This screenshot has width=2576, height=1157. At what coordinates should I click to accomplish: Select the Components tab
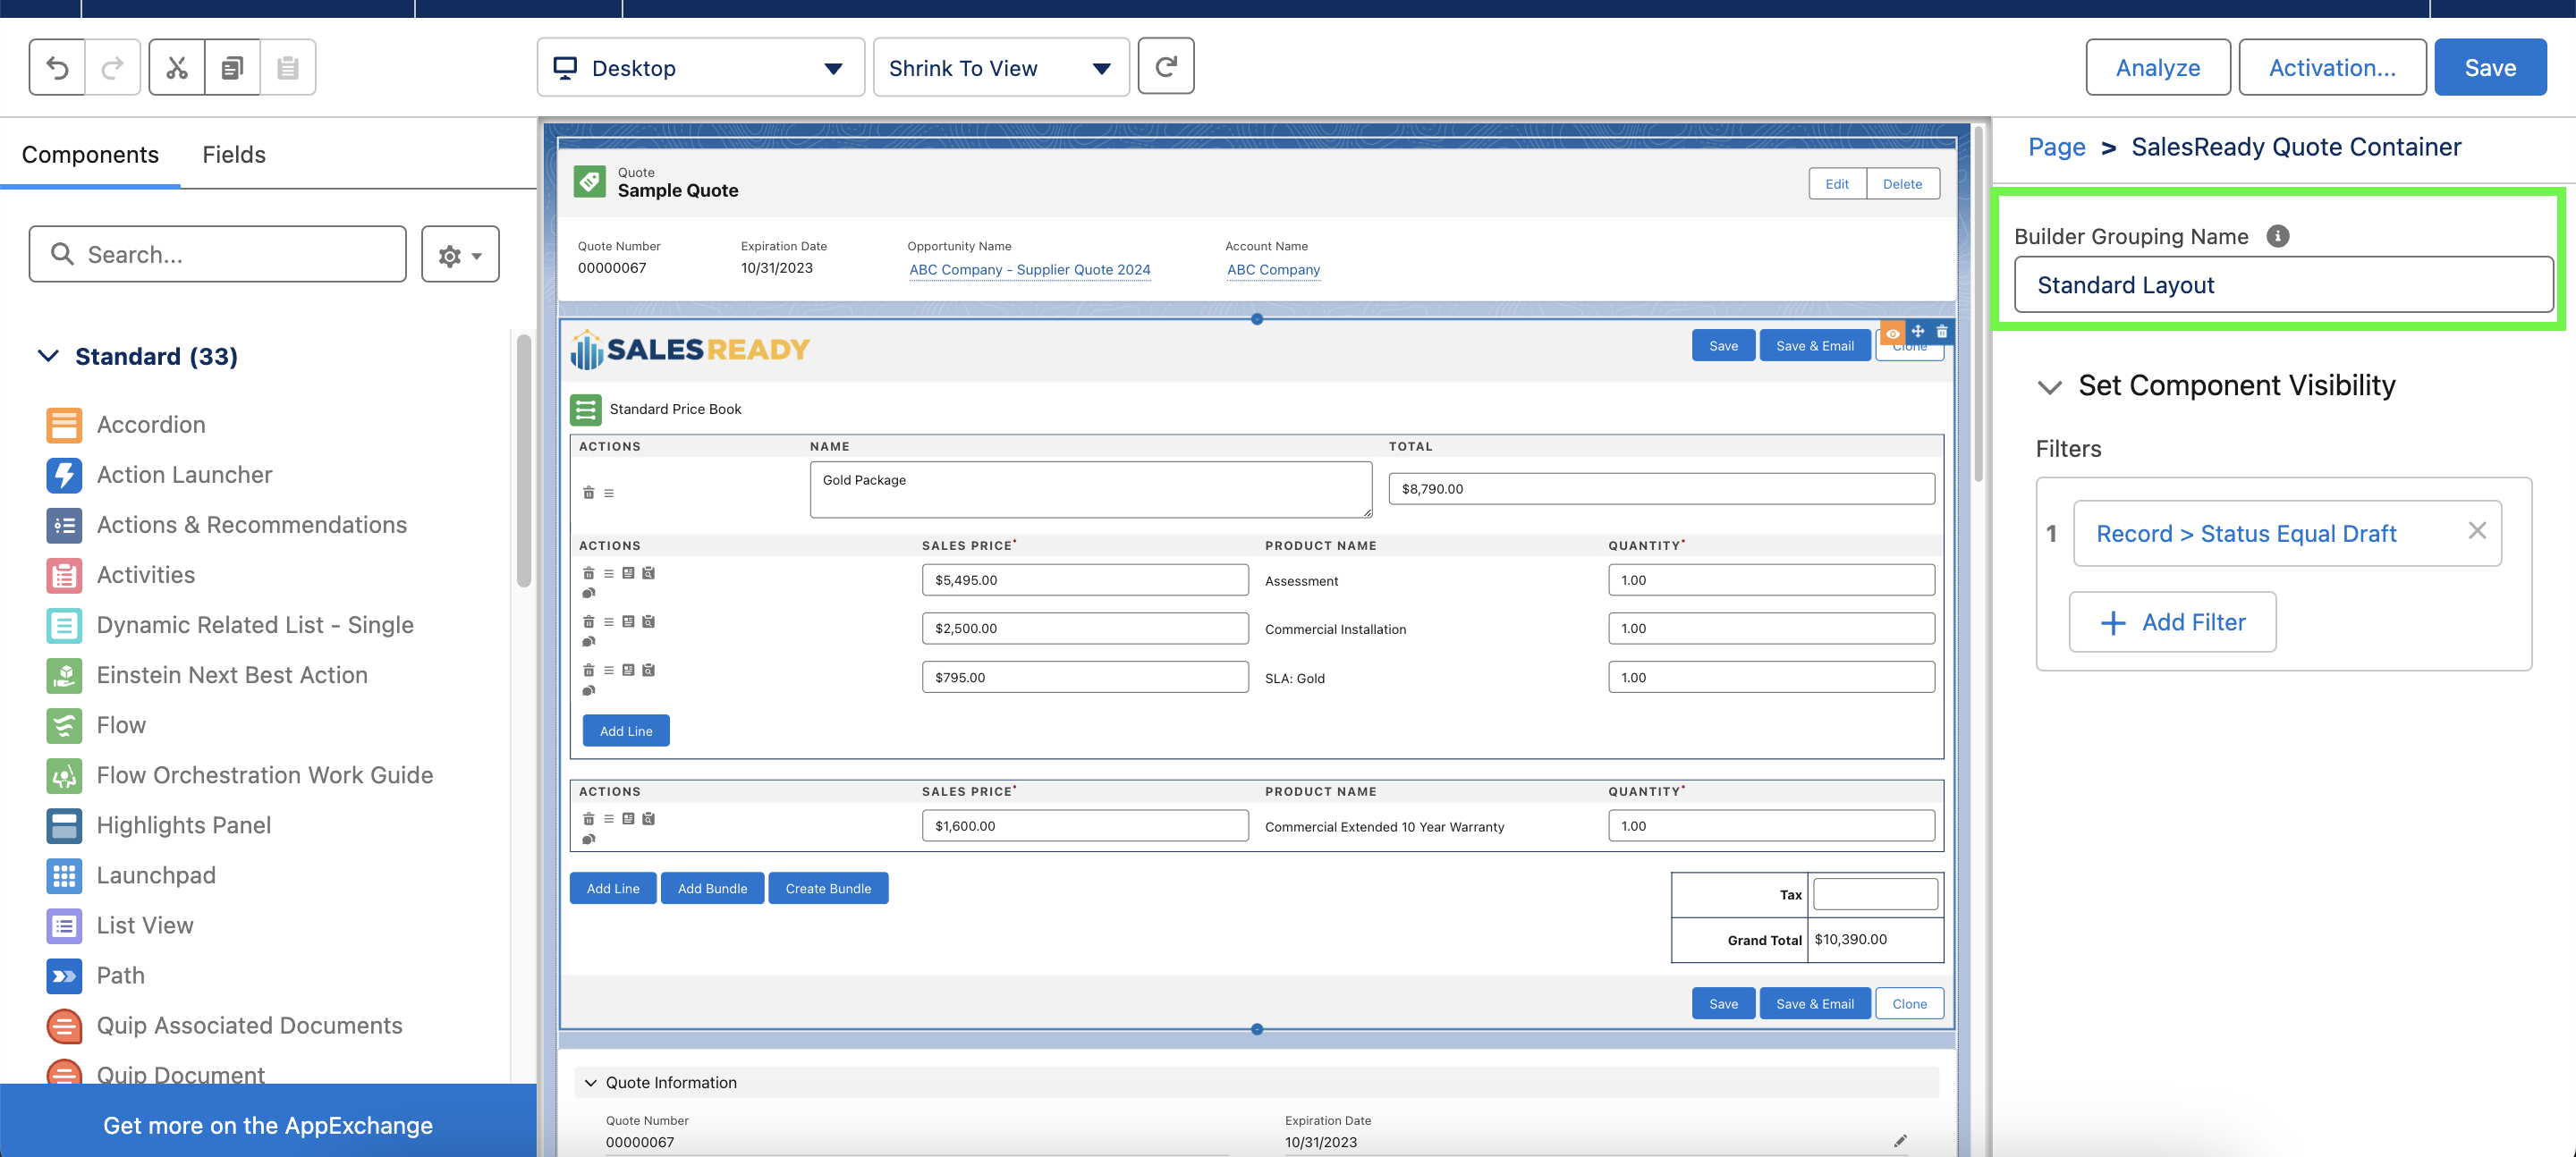pyautogui.click(x=90, y=155)
